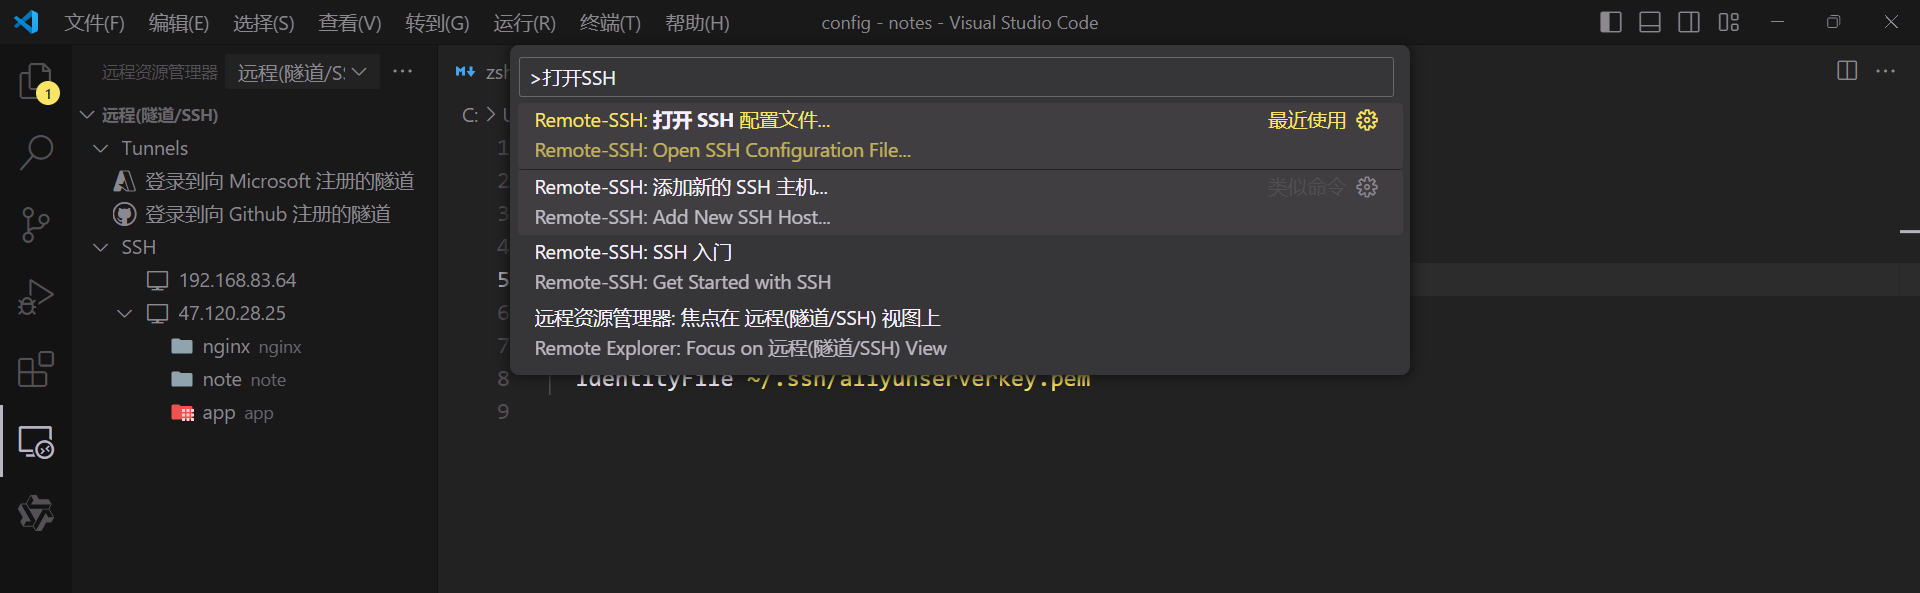This screenshot has width=1920, height=593.
Task: Open the 终端(T) menu
Action: (610, 22)
